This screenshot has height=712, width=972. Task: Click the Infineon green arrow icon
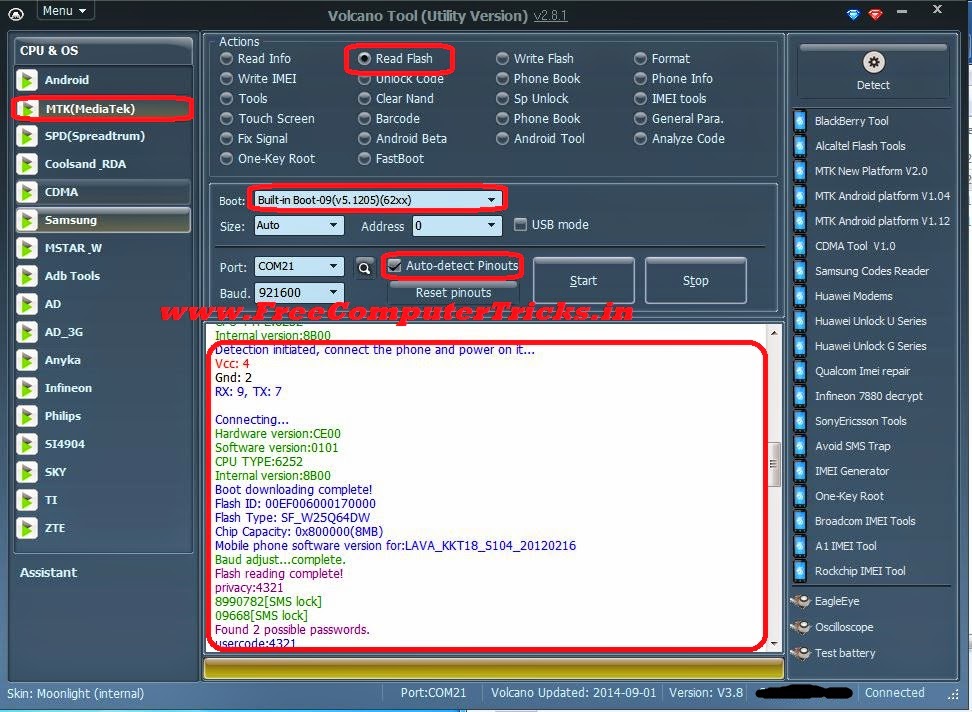click(27, 389)
